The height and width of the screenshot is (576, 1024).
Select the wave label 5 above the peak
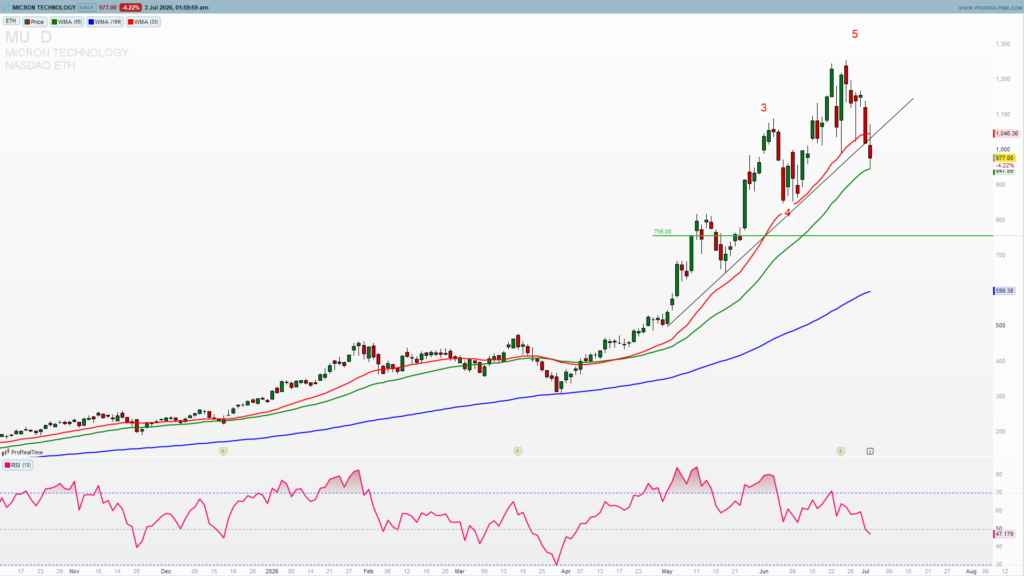point(855,34)
